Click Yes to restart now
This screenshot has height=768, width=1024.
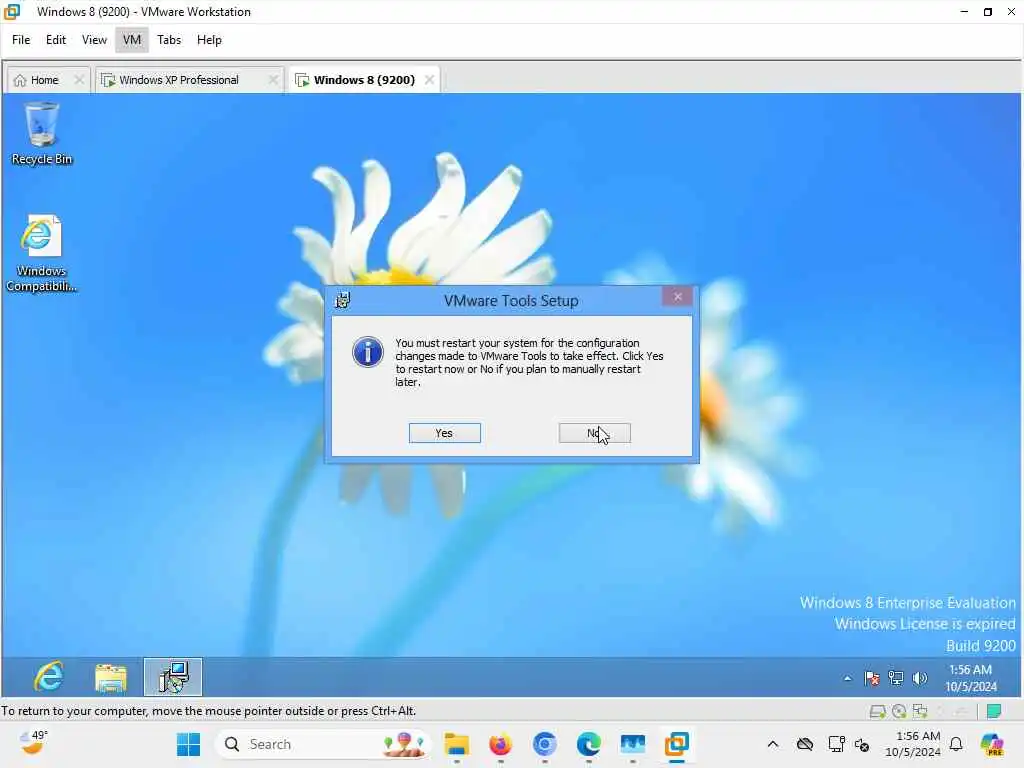(444, 433)
